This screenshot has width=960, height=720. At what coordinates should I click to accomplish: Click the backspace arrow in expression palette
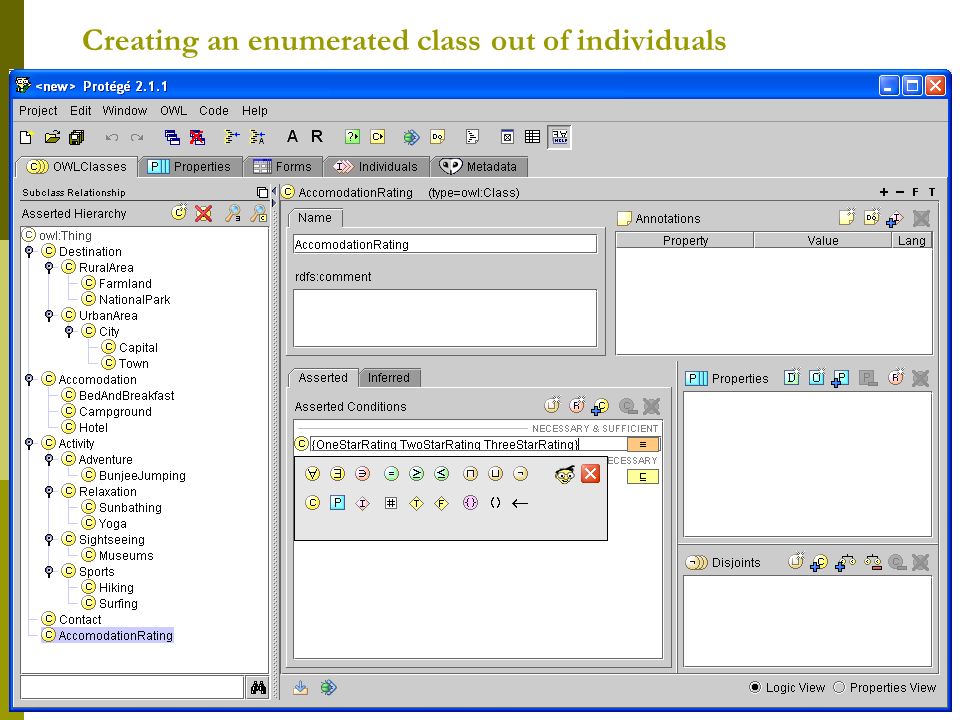[520, 503]
